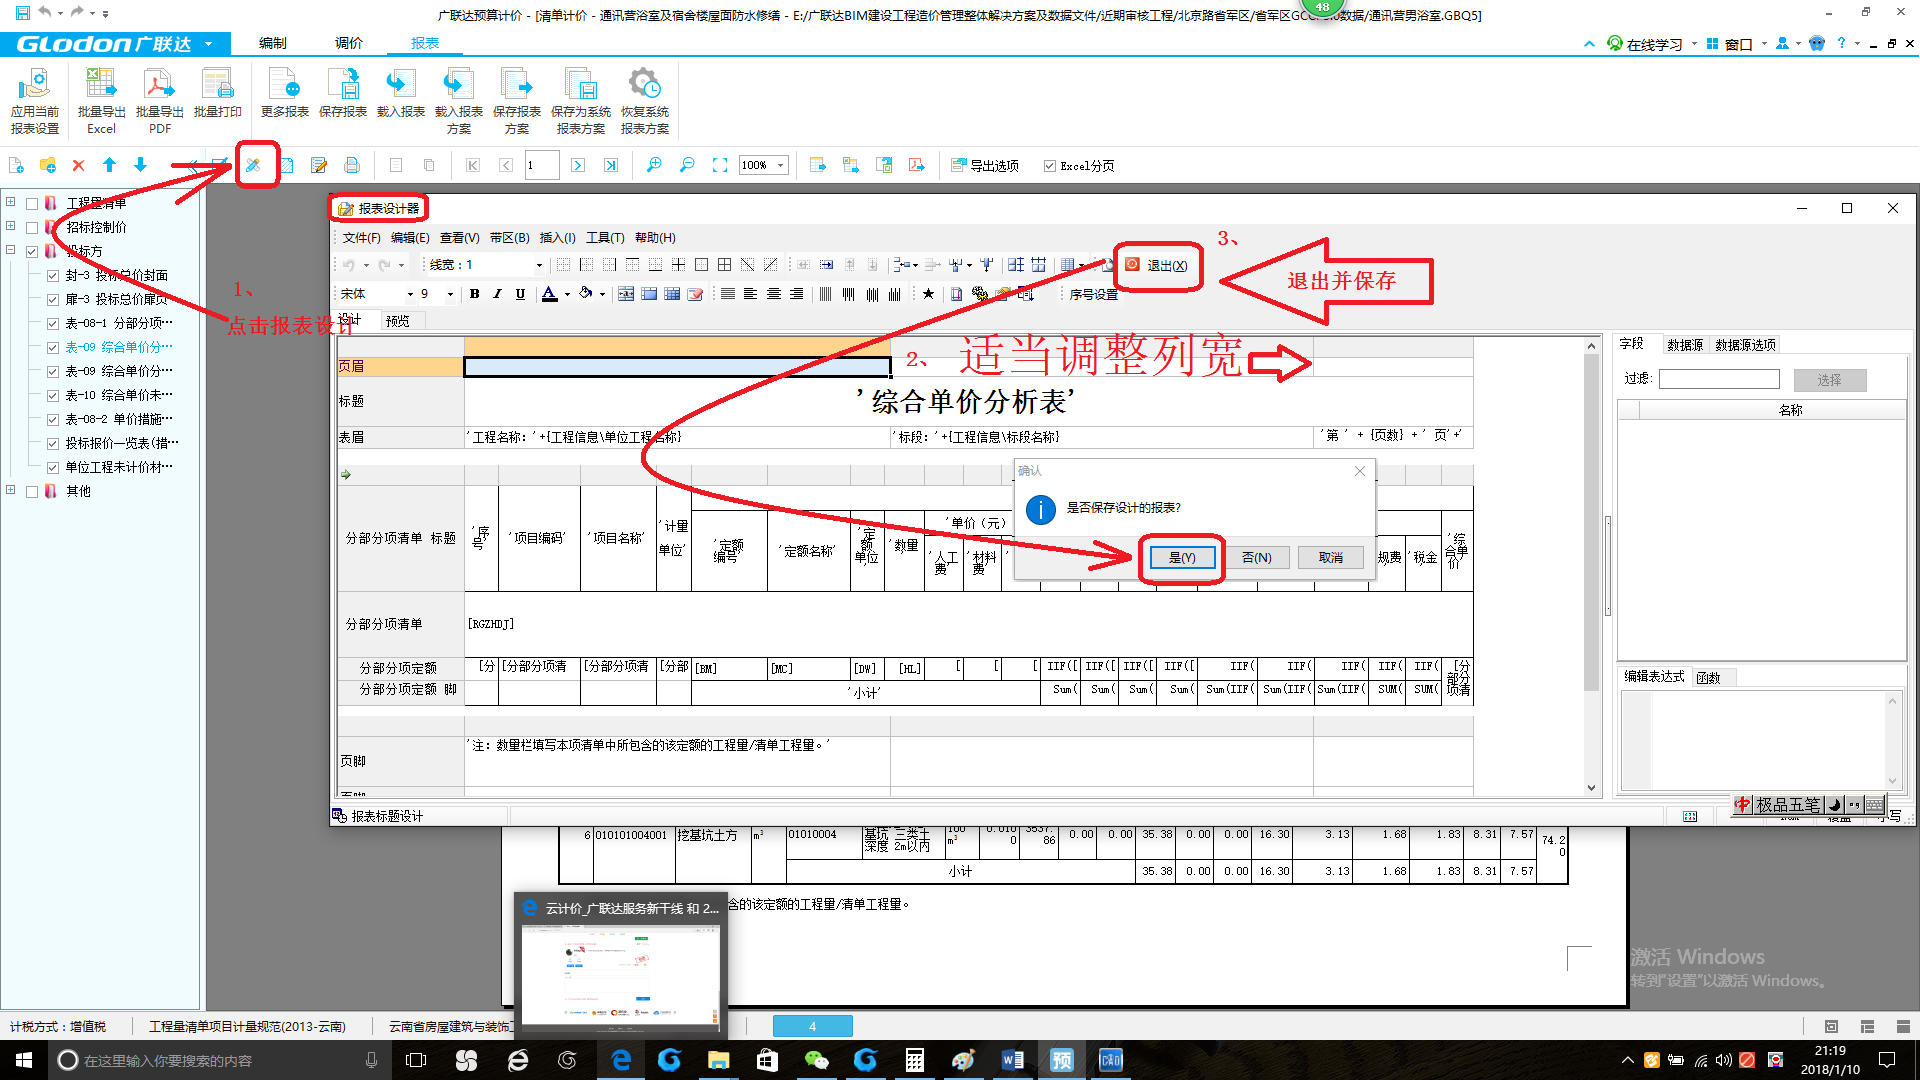Click the paint bucket fill icon

point(586,293)
